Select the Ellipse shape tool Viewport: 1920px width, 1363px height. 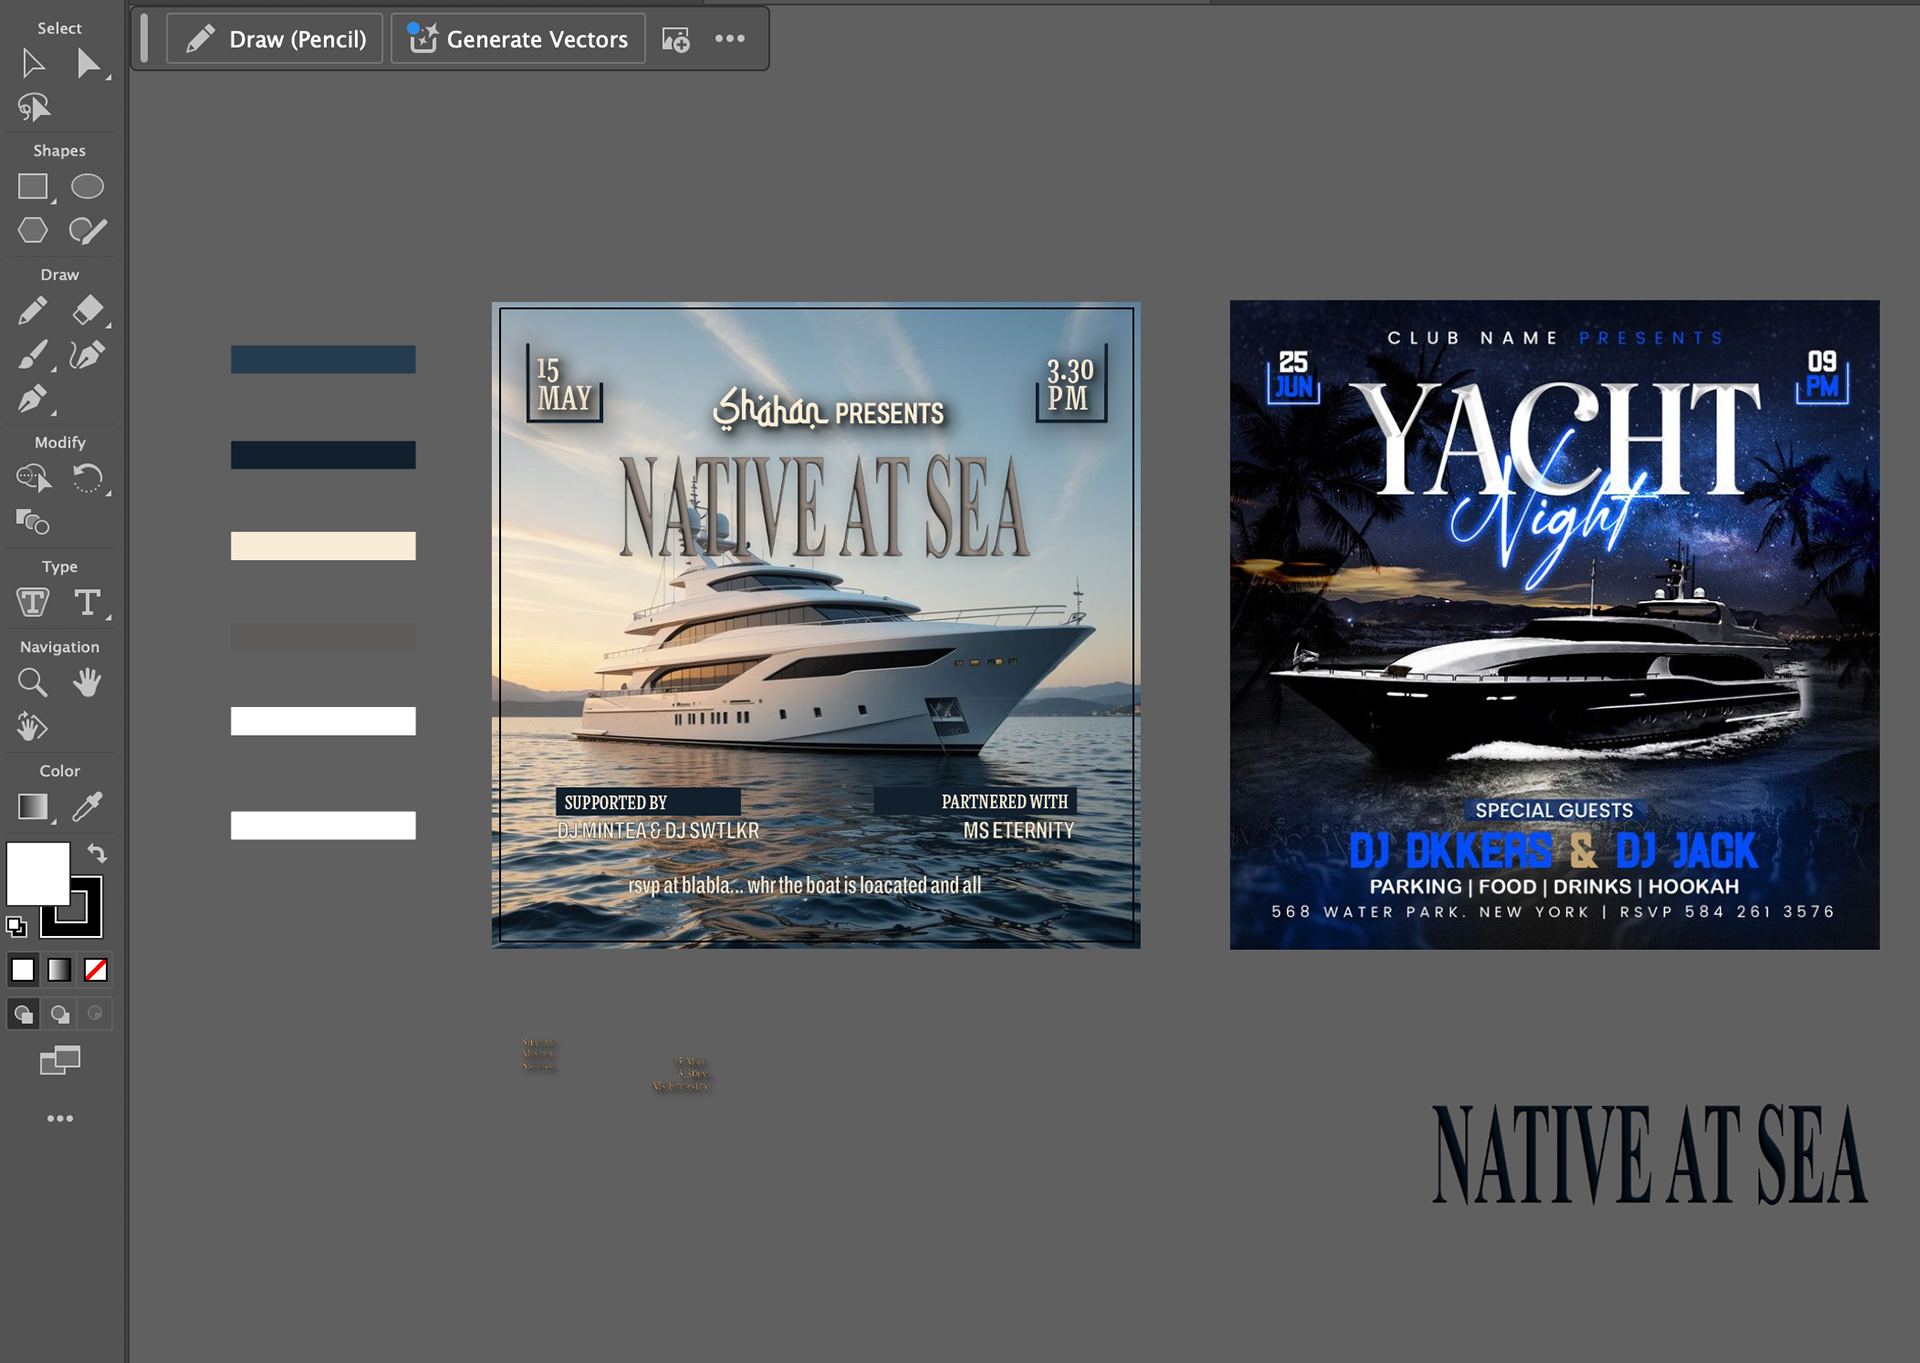[x=88, y=187]
